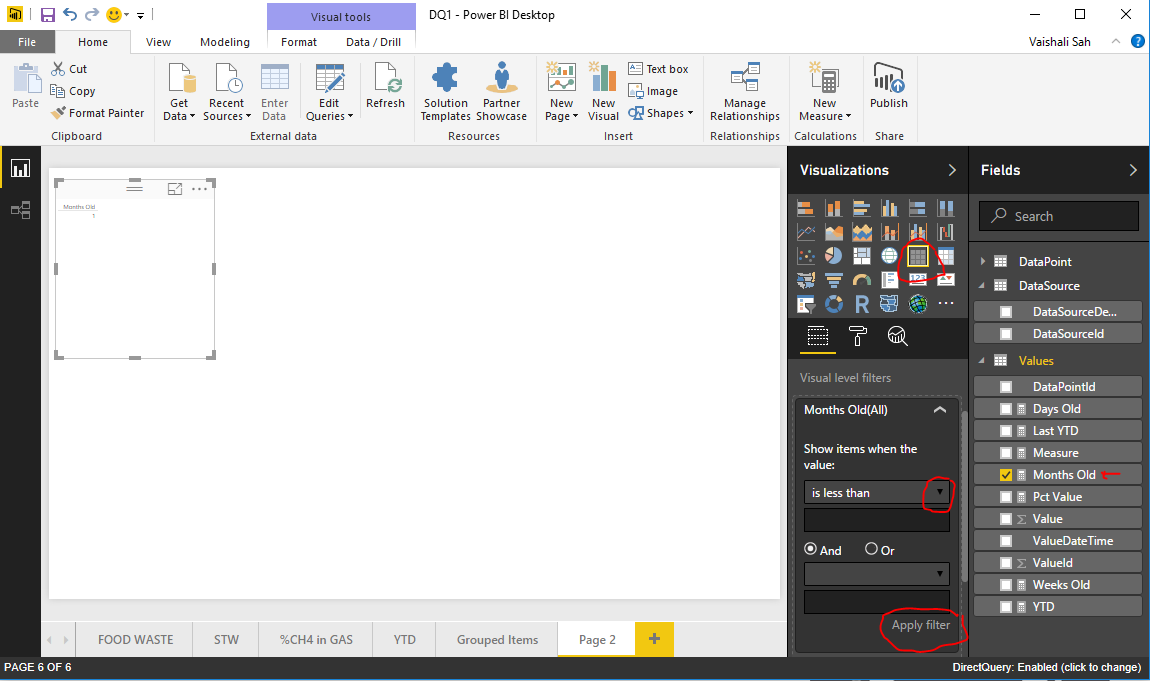Viewport: 1150px width, 681px height.
Task: Switch to the Fields well pane
Action: coord(818,336)
